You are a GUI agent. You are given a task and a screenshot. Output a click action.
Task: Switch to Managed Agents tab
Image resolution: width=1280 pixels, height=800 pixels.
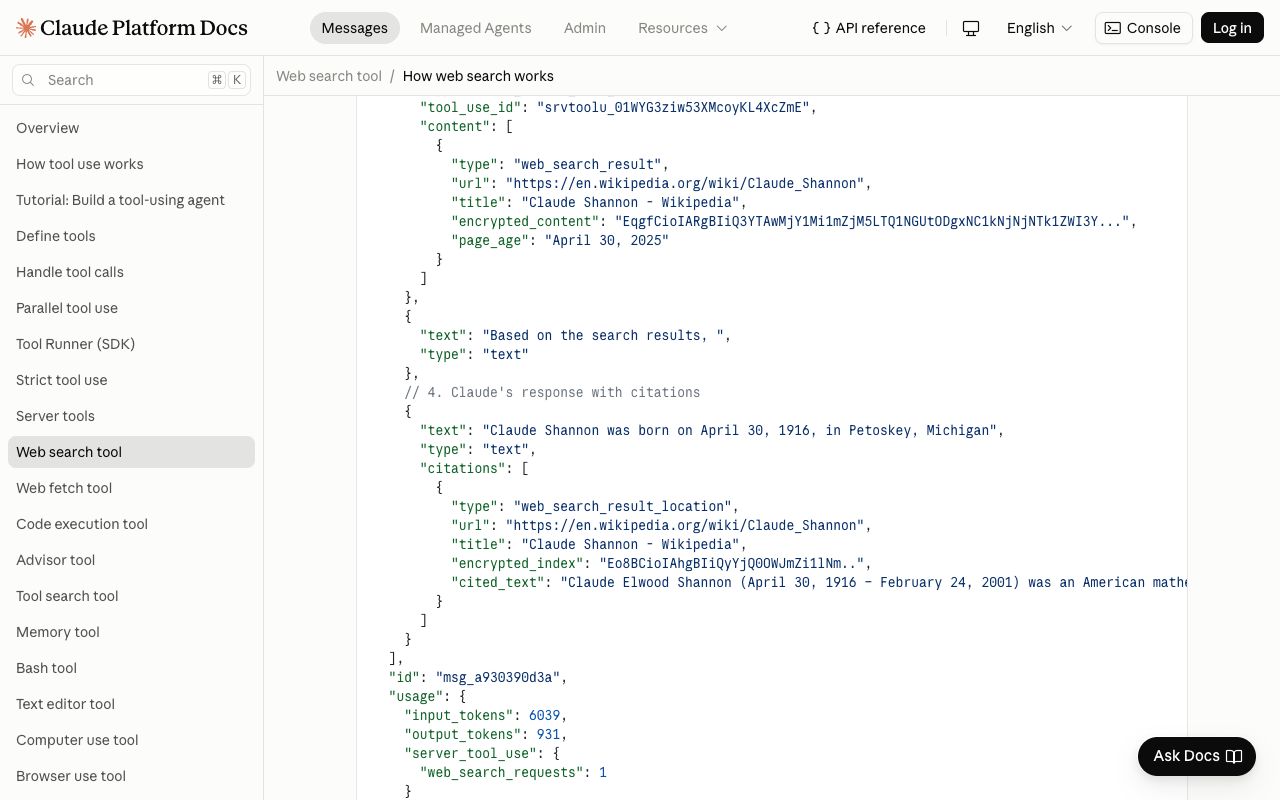tap(476, 28)
